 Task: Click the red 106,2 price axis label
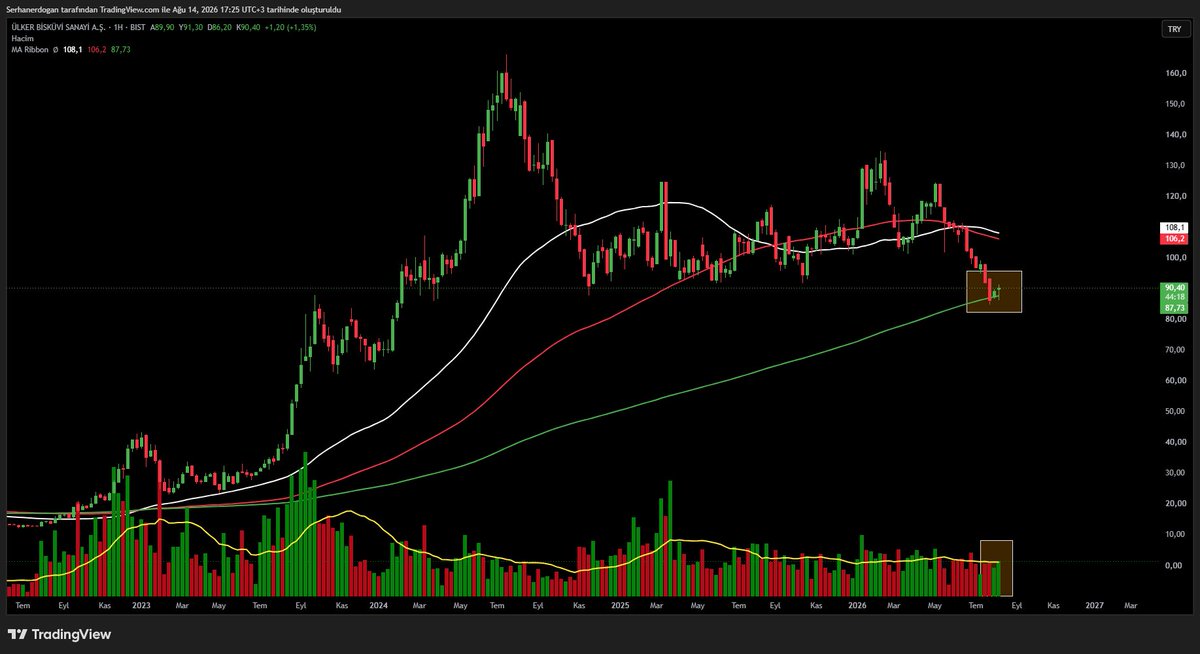click(x=1173, y=239)
